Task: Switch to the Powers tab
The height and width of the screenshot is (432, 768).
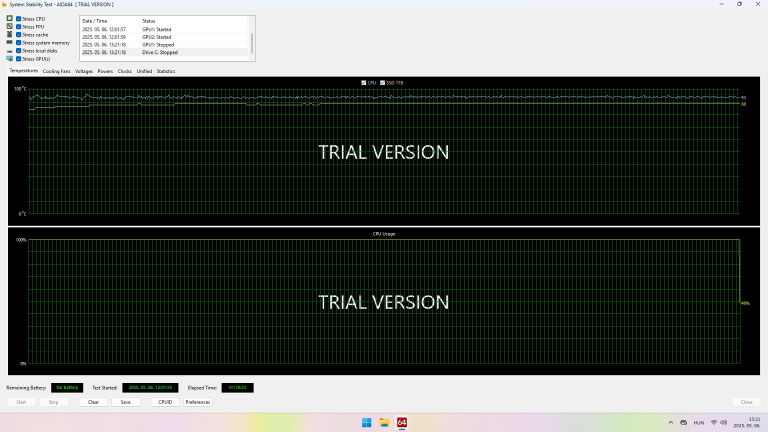Action: pos(105,71)
